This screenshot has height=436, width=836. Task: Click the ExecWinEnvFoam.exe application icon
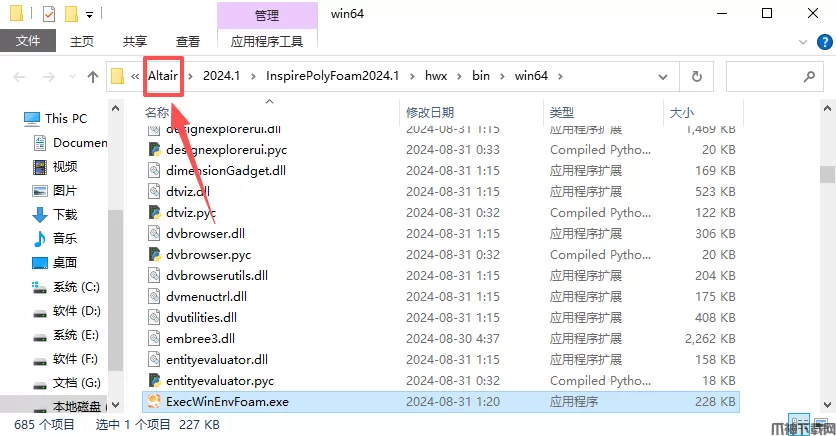(154, 401)
